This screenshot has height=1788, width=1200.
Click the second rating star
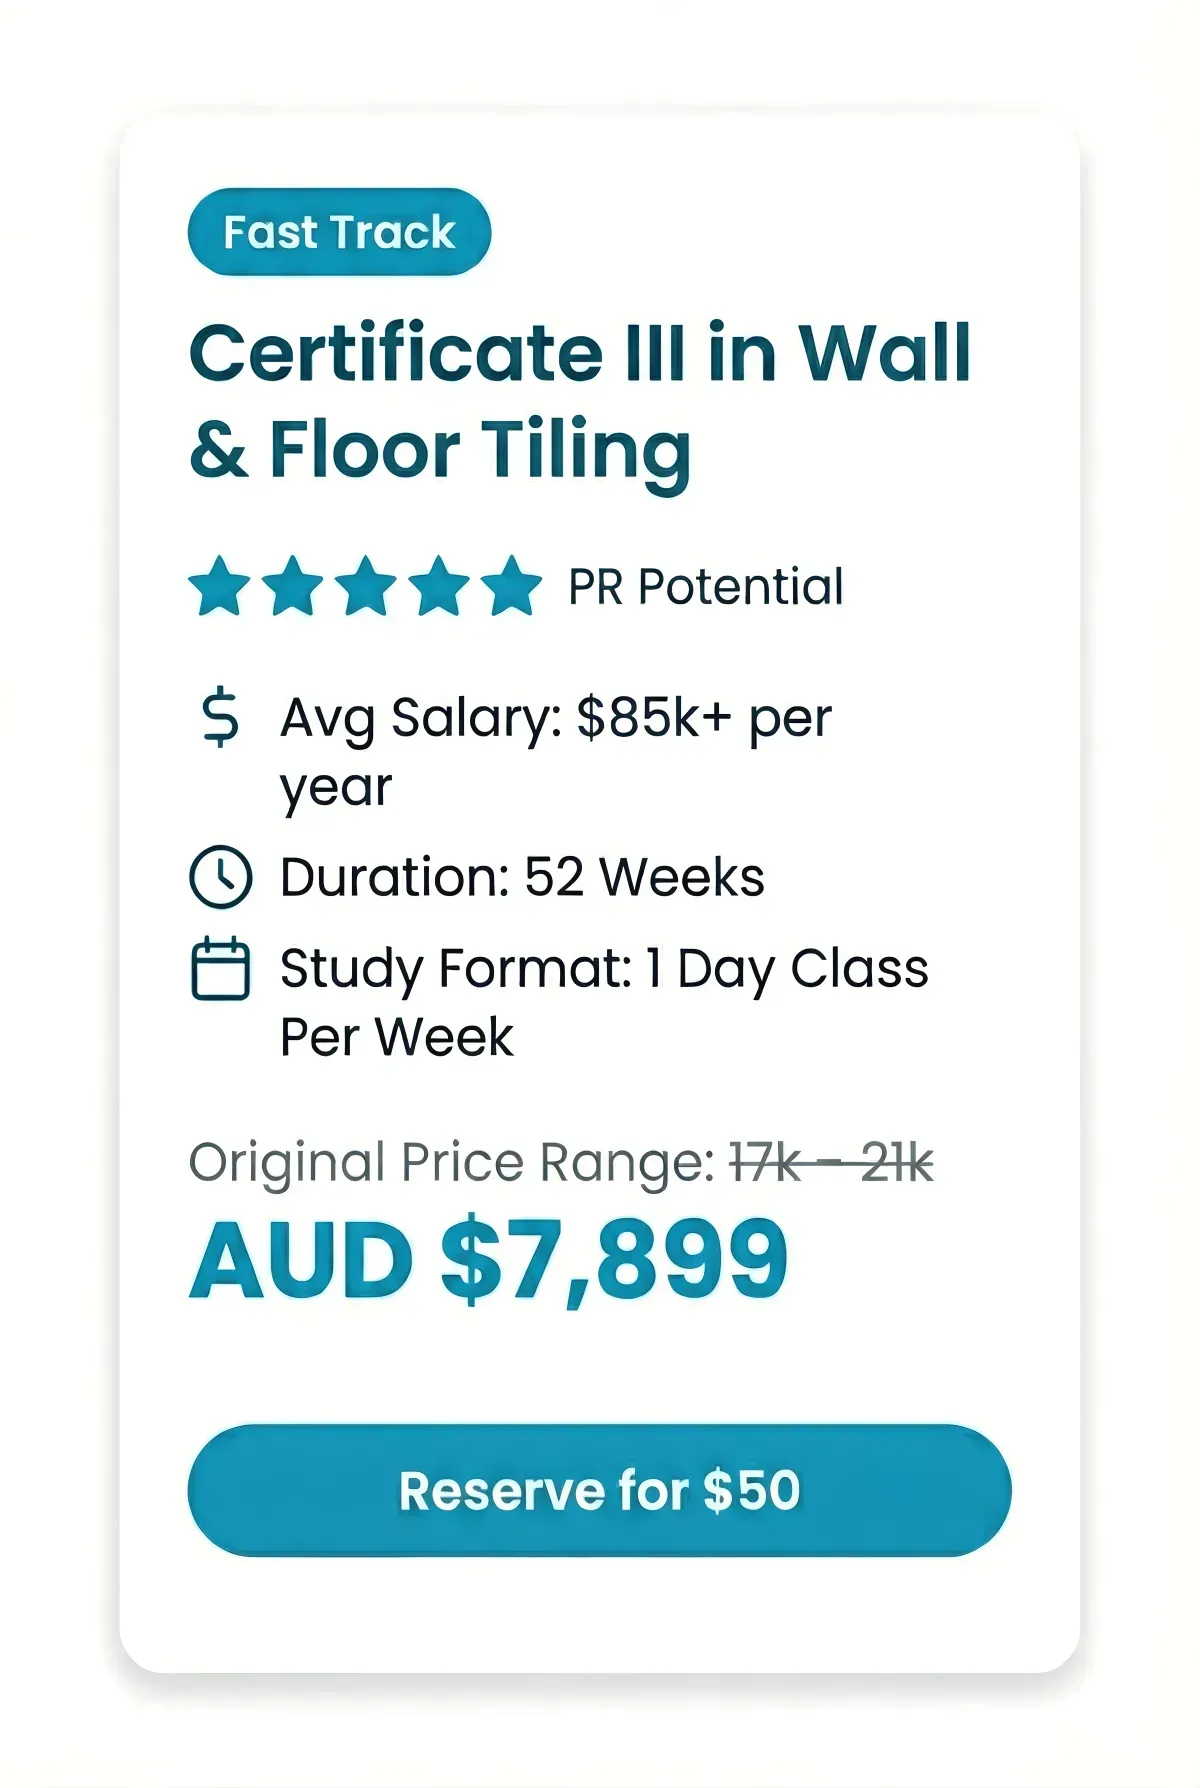293,586
